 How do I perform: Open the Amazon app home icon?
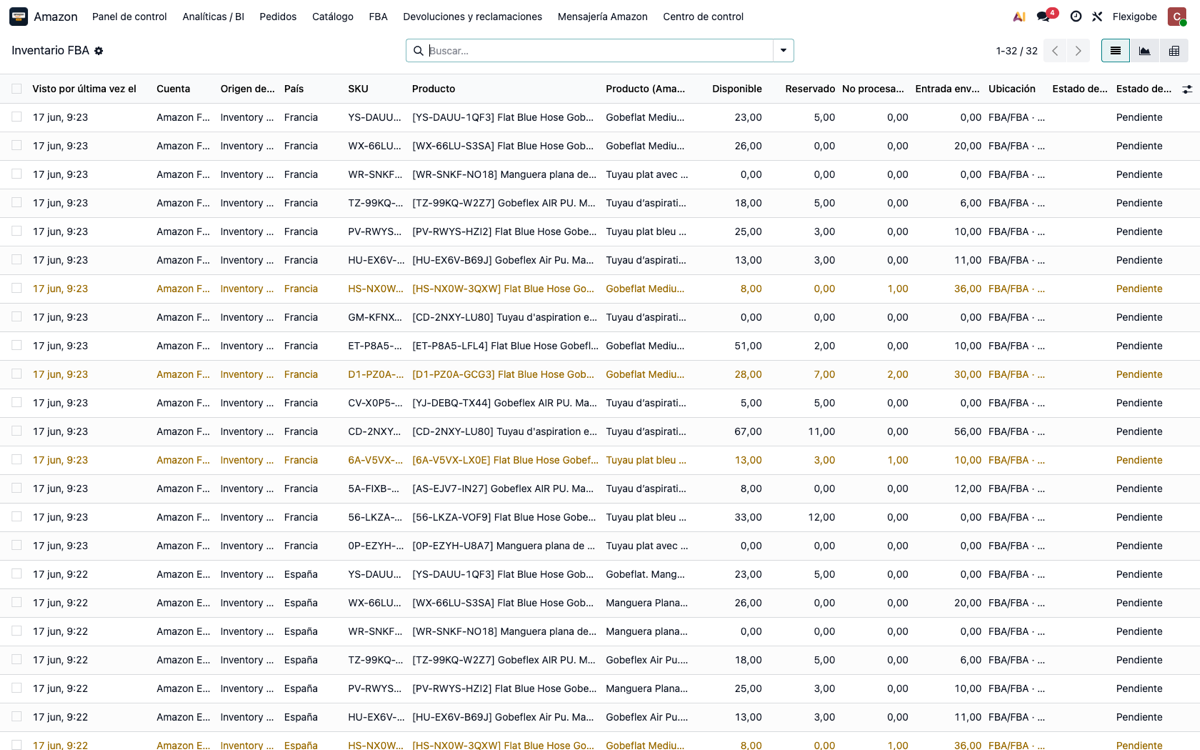[x=18, y=16]
